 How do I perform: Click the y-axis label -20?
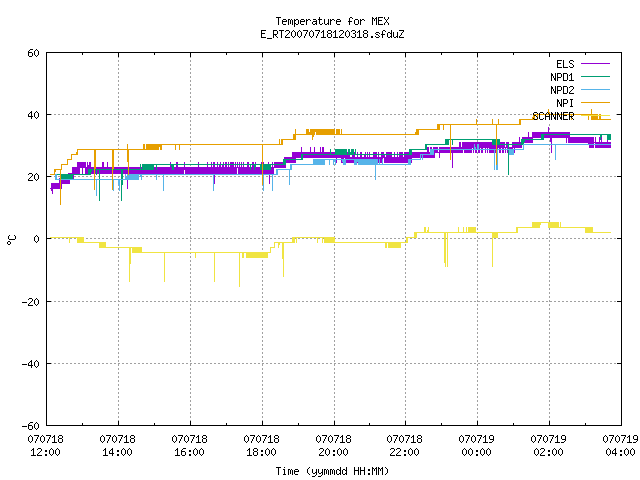[x=31, y=302]
